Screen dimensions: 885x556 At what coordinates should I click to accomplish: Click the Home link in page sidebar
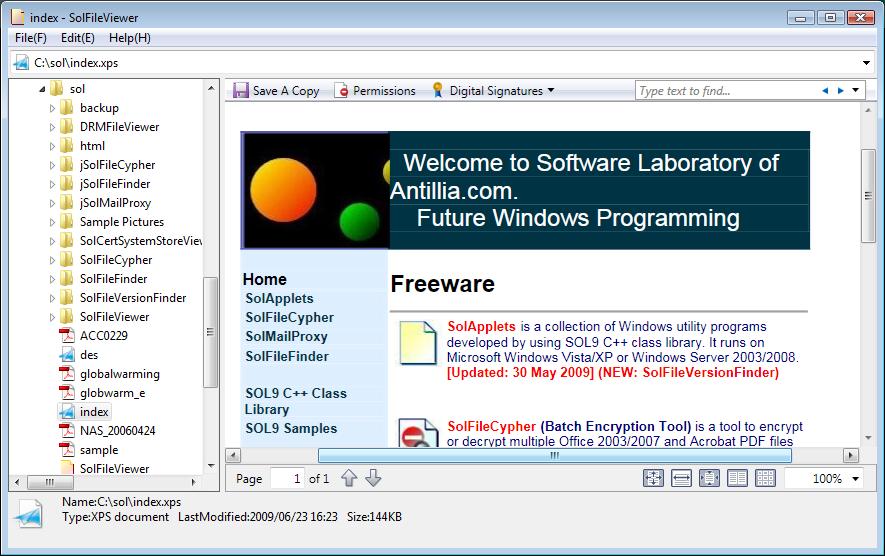265,279
